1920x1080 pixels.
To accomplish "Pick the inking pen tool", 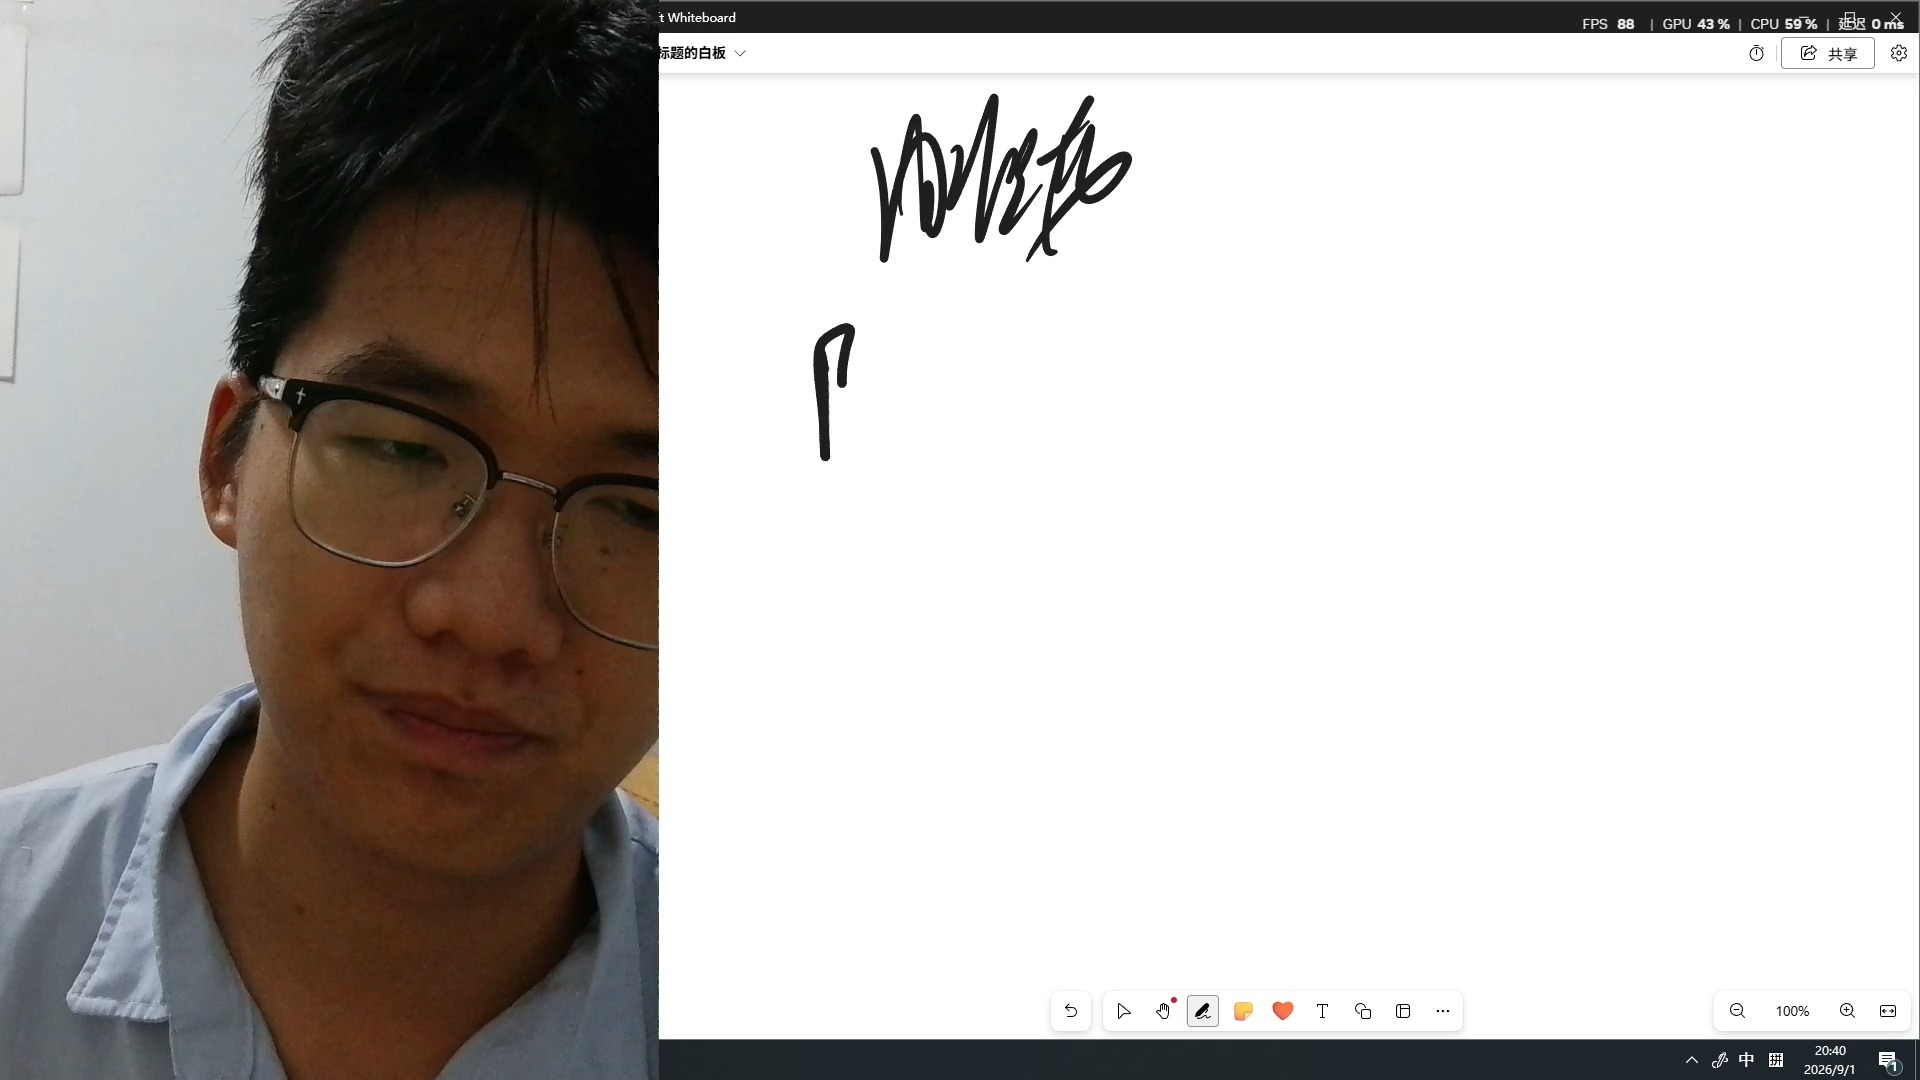I will coord(1203,1011).
